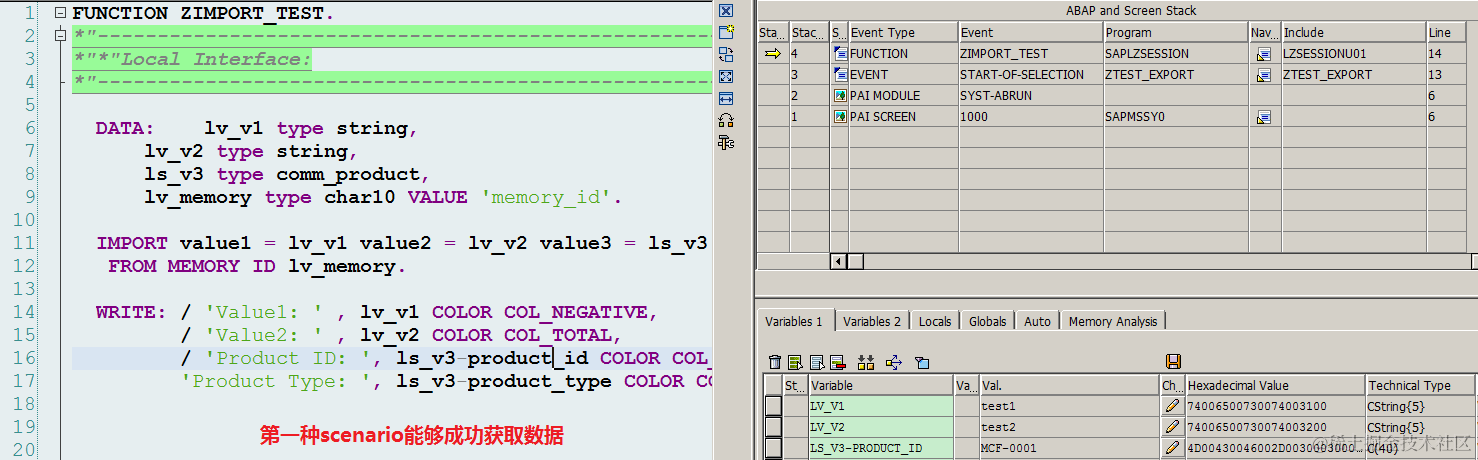1478x460 pixels.
Task: Select the LS_V3-PRODUCT_ID row selector box
Action: click(773, 448)
